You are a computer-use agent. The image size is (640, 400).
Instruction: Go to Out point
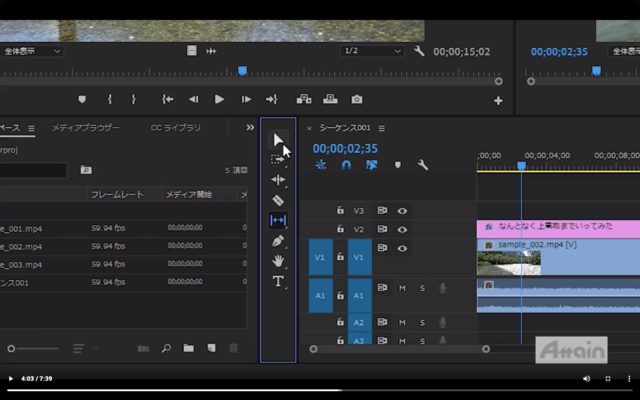tap(272, 99)
